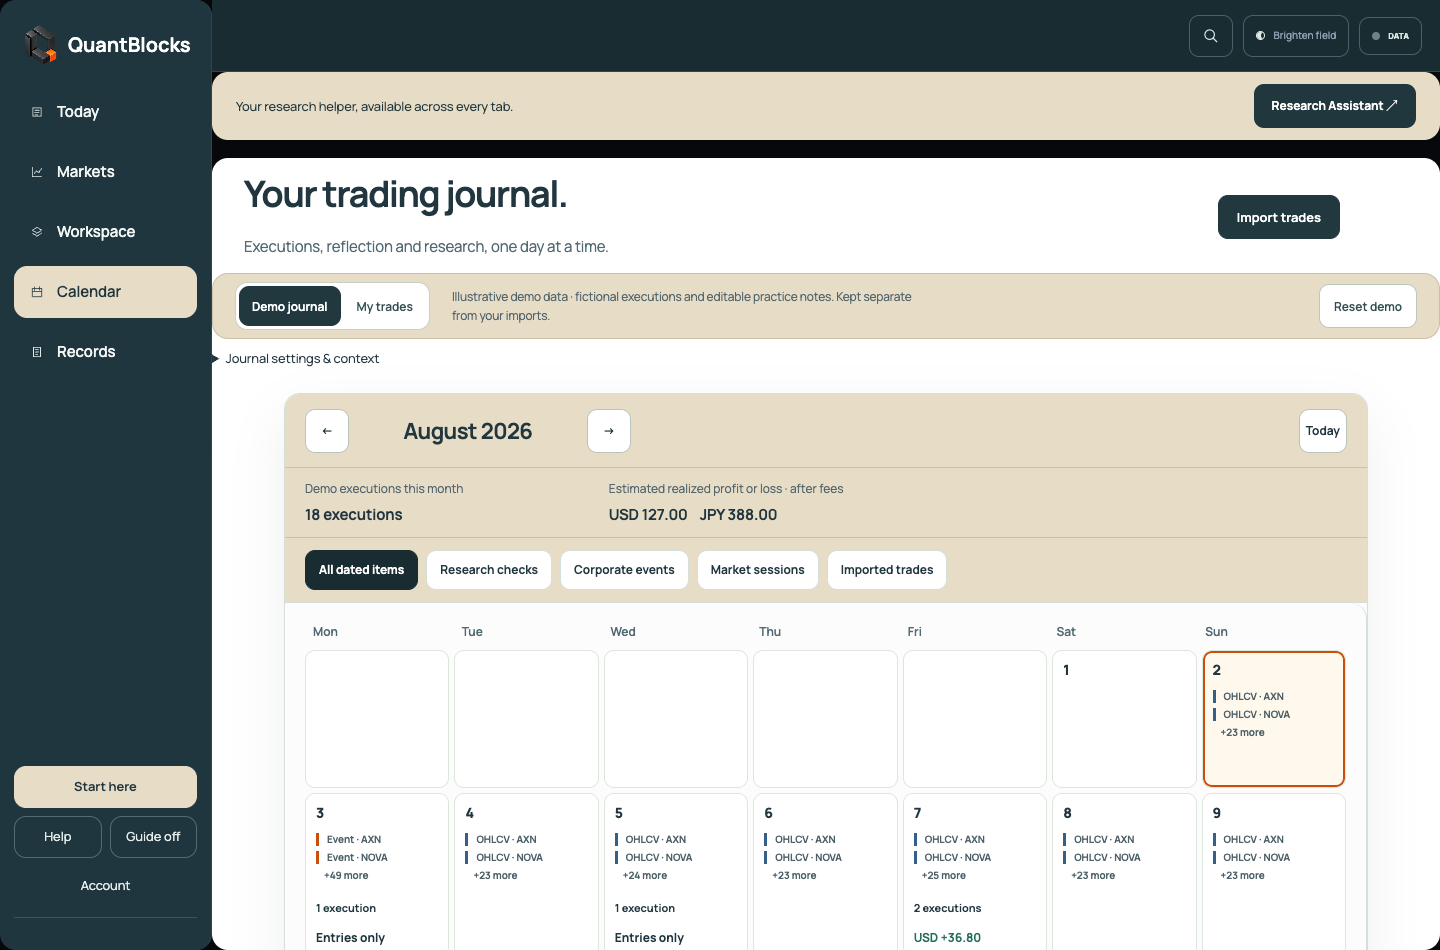
Task: Select Imported trades filter
Action: click(x=887, y=570)
